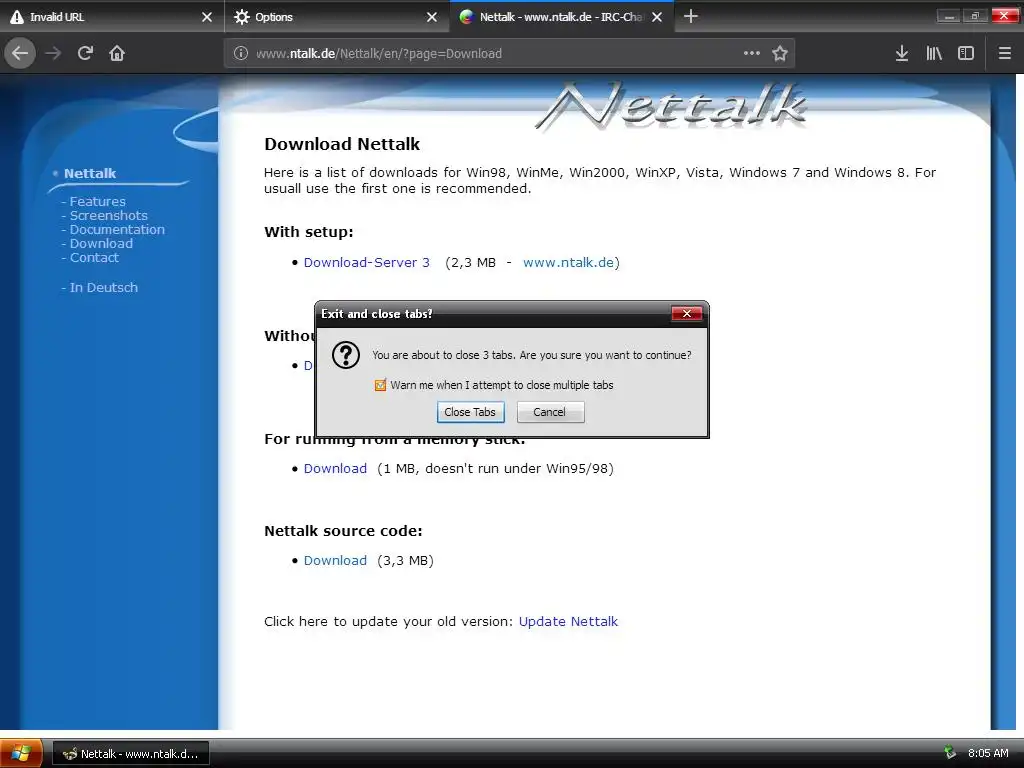This screenshot has width=1024, height=768.
Task: Open the Firefox hamburger menu
Action: tap(1005, 53)
